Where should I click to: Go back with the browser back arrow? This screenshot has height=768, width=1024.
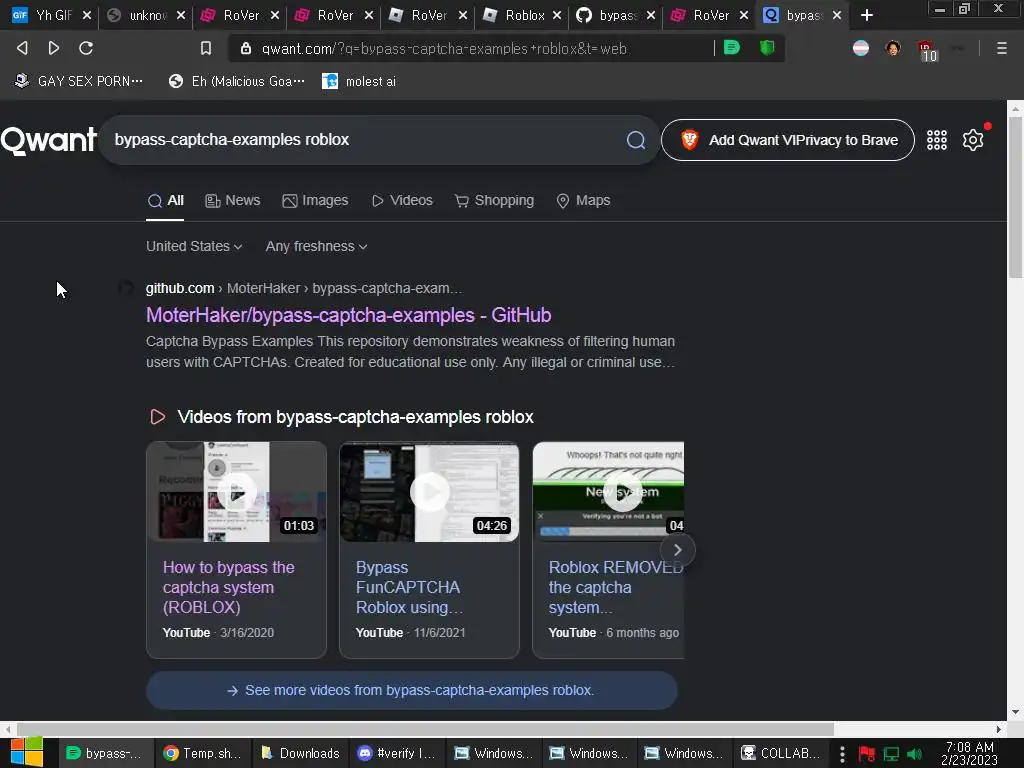tap(22, 48)
